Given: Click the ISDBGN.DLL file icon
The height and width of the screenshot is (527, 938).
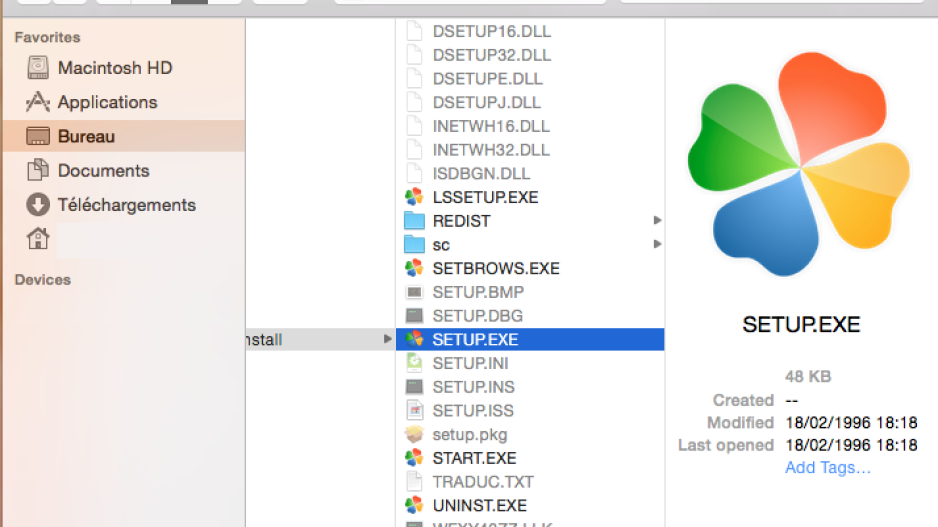Looking at the screenshot, I should pos(414,173).
